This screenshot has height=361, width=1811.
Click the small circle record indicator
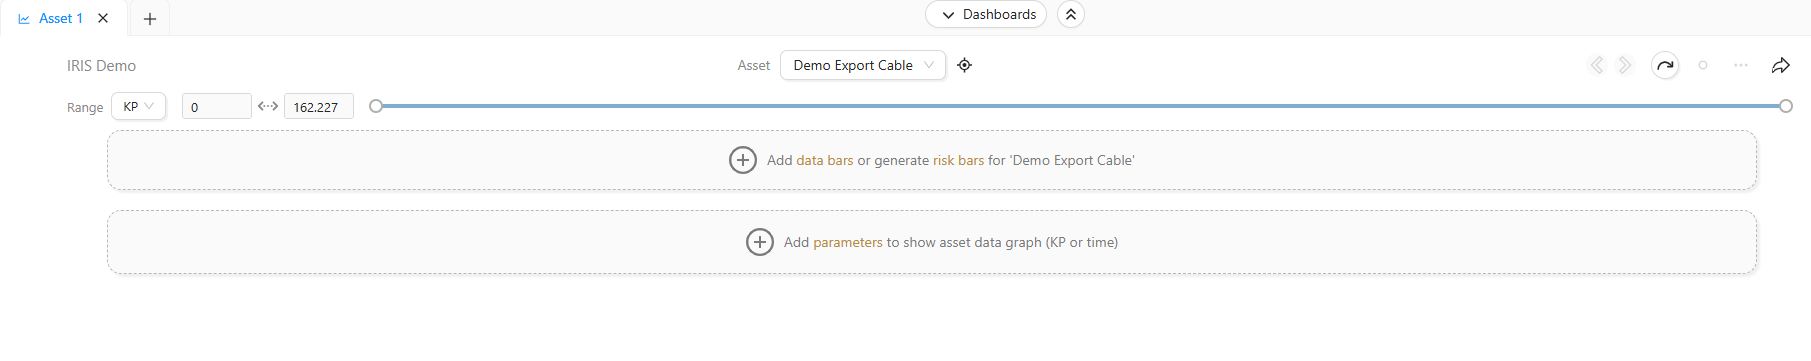[x=1703, y=65]
